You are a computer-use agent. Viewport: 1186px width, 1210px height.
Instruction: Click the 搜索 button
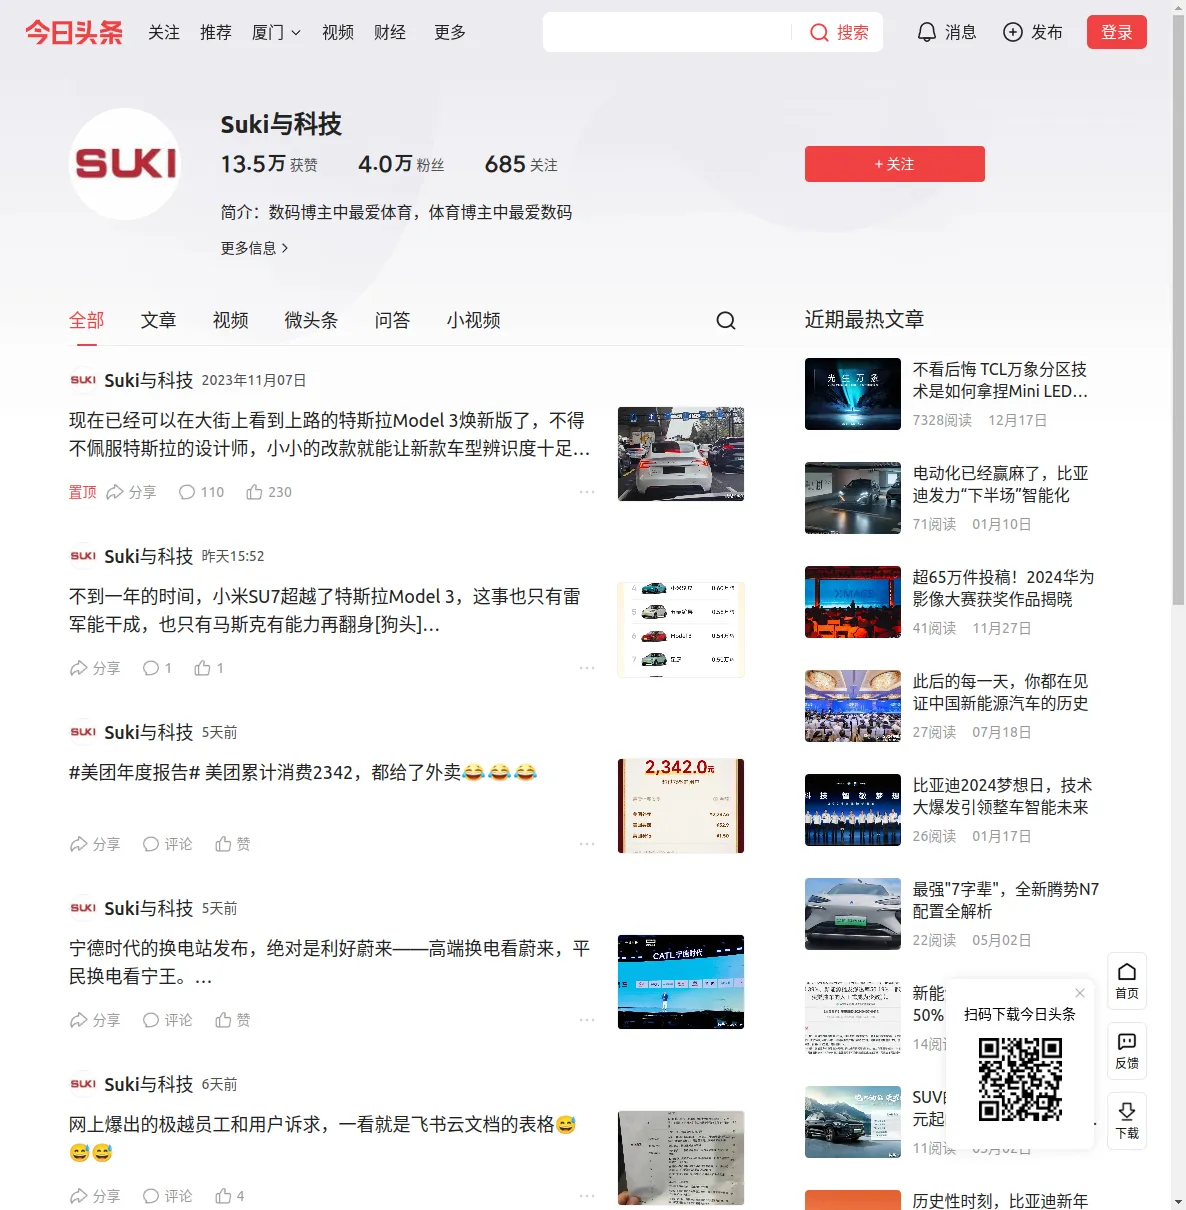(x=840, y=32)
